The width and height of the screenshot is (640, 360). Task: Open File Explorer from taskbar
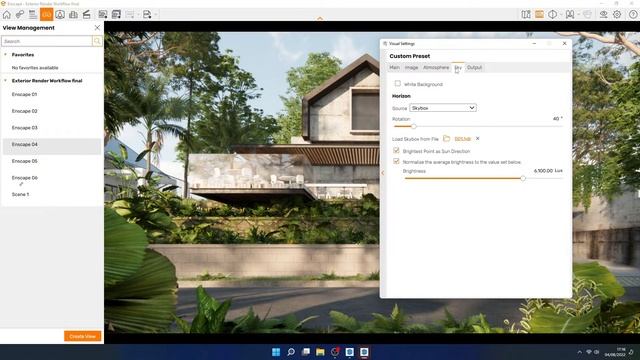320,352
